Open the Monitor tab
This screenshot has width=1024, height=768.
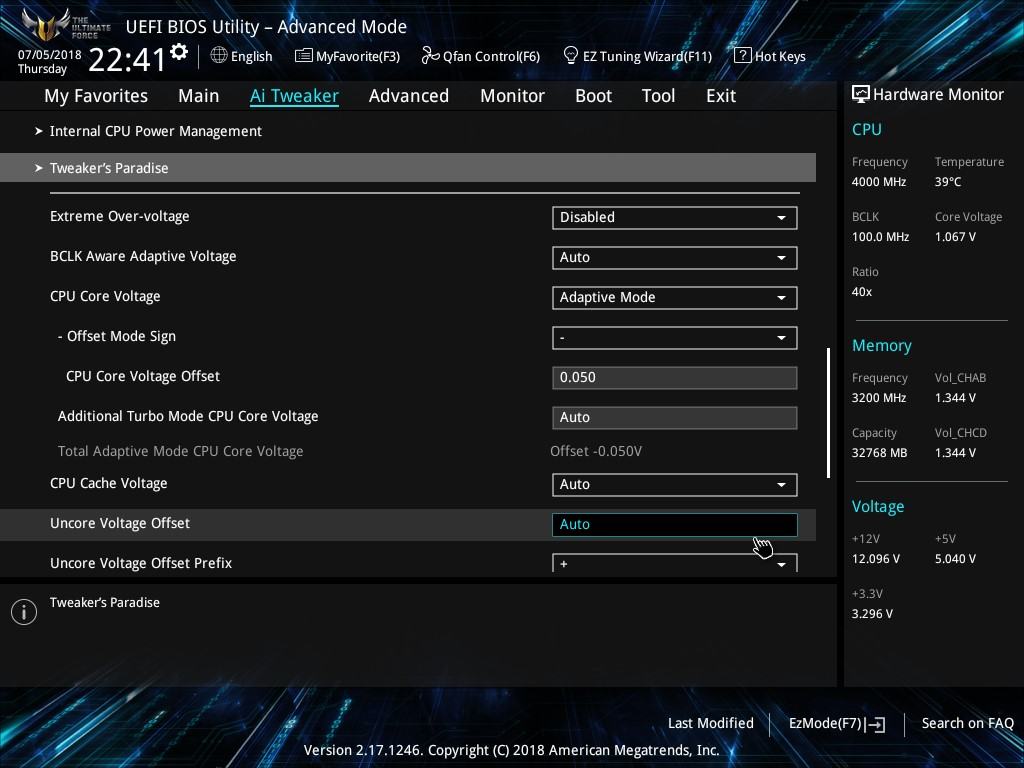[513, 96]
